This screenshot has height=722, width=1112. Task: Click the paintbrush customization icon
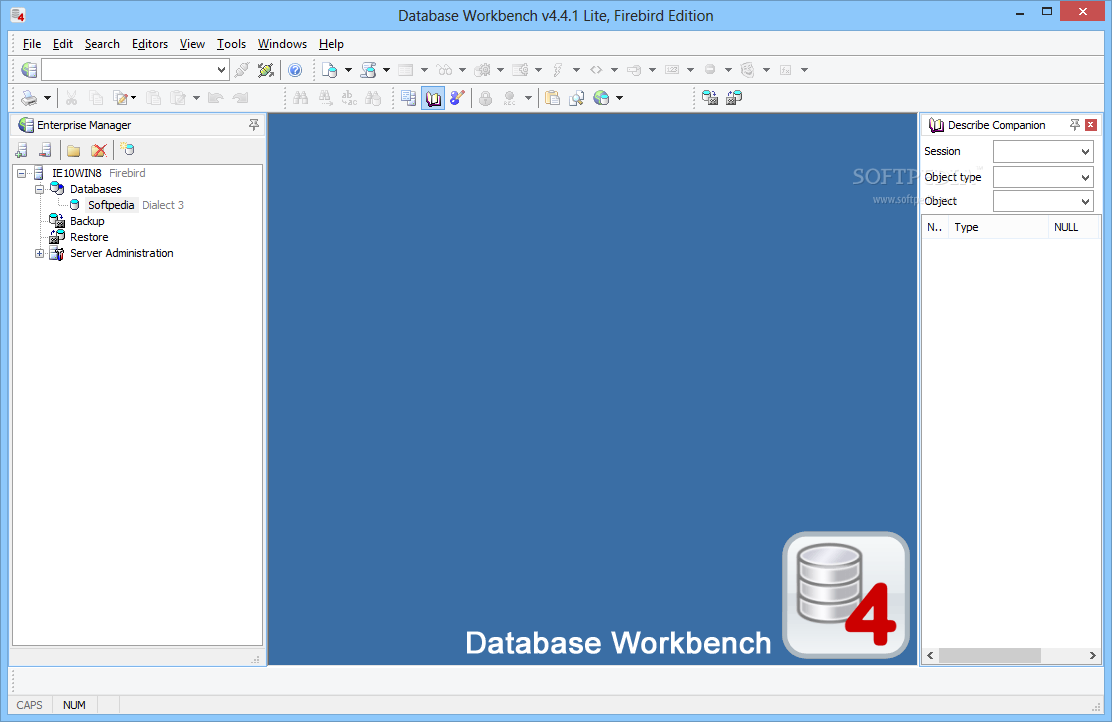coord(457,98)
